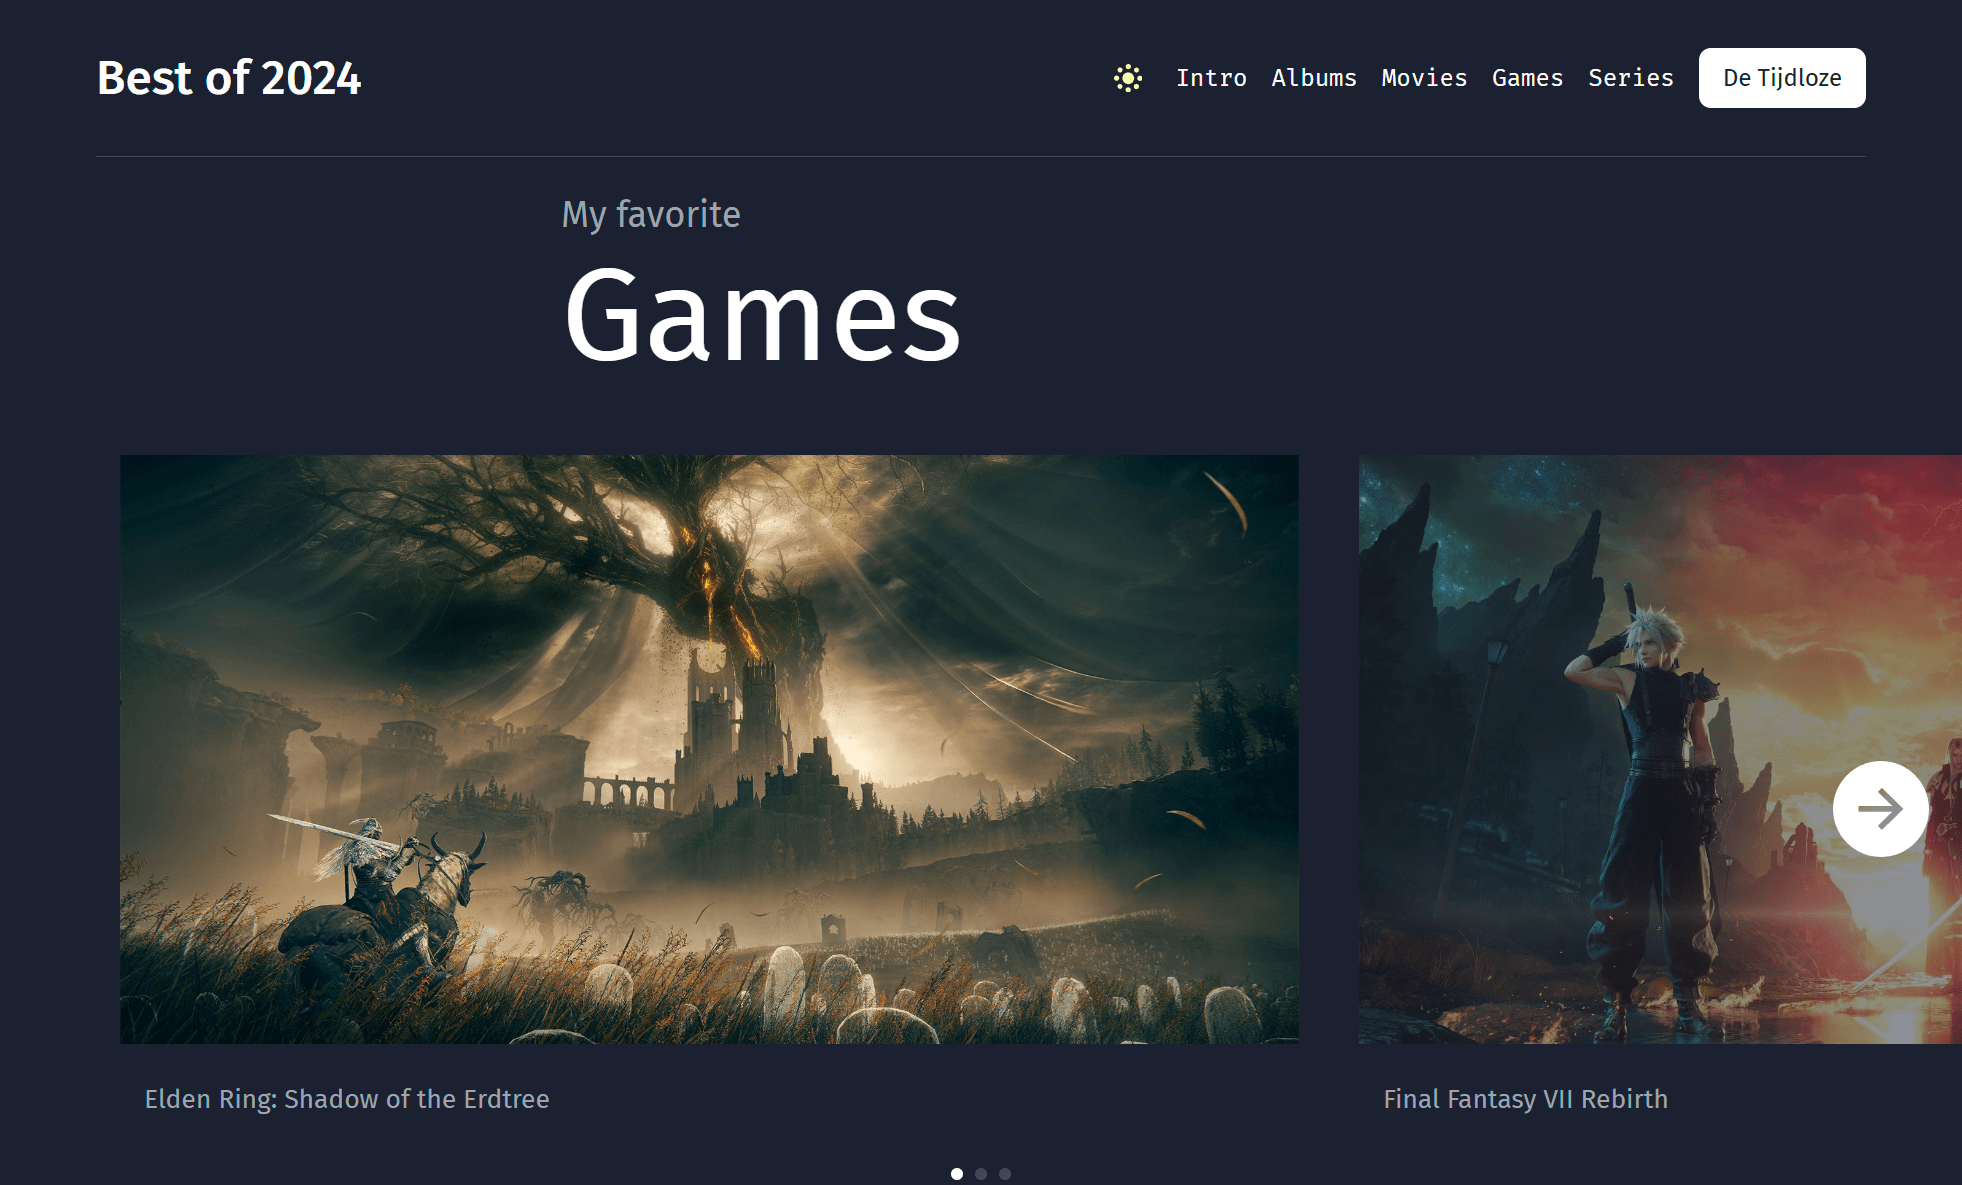Switch to the third carousel dot
Screen dimensions: 1962x1185
1005,1174
